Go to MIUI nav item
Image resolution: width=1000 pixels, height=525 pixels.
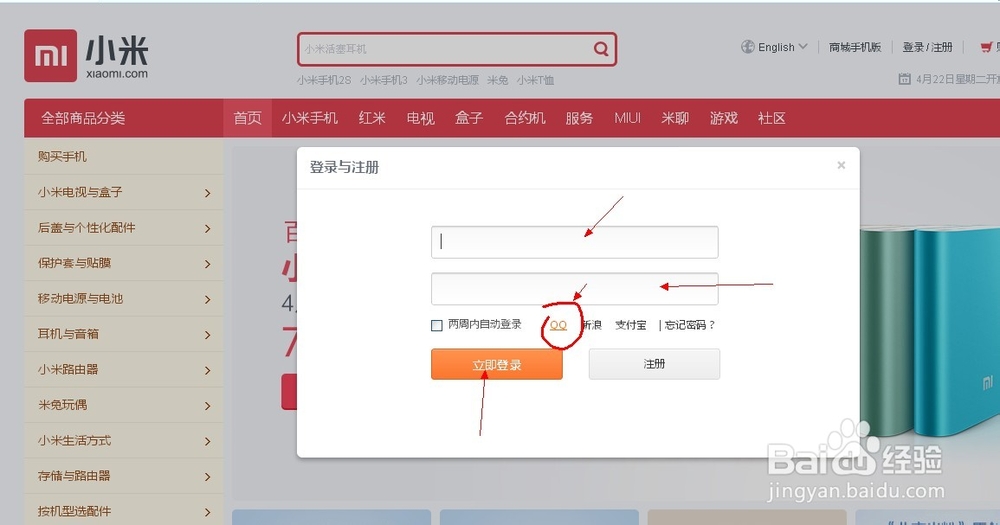point(627,118)
